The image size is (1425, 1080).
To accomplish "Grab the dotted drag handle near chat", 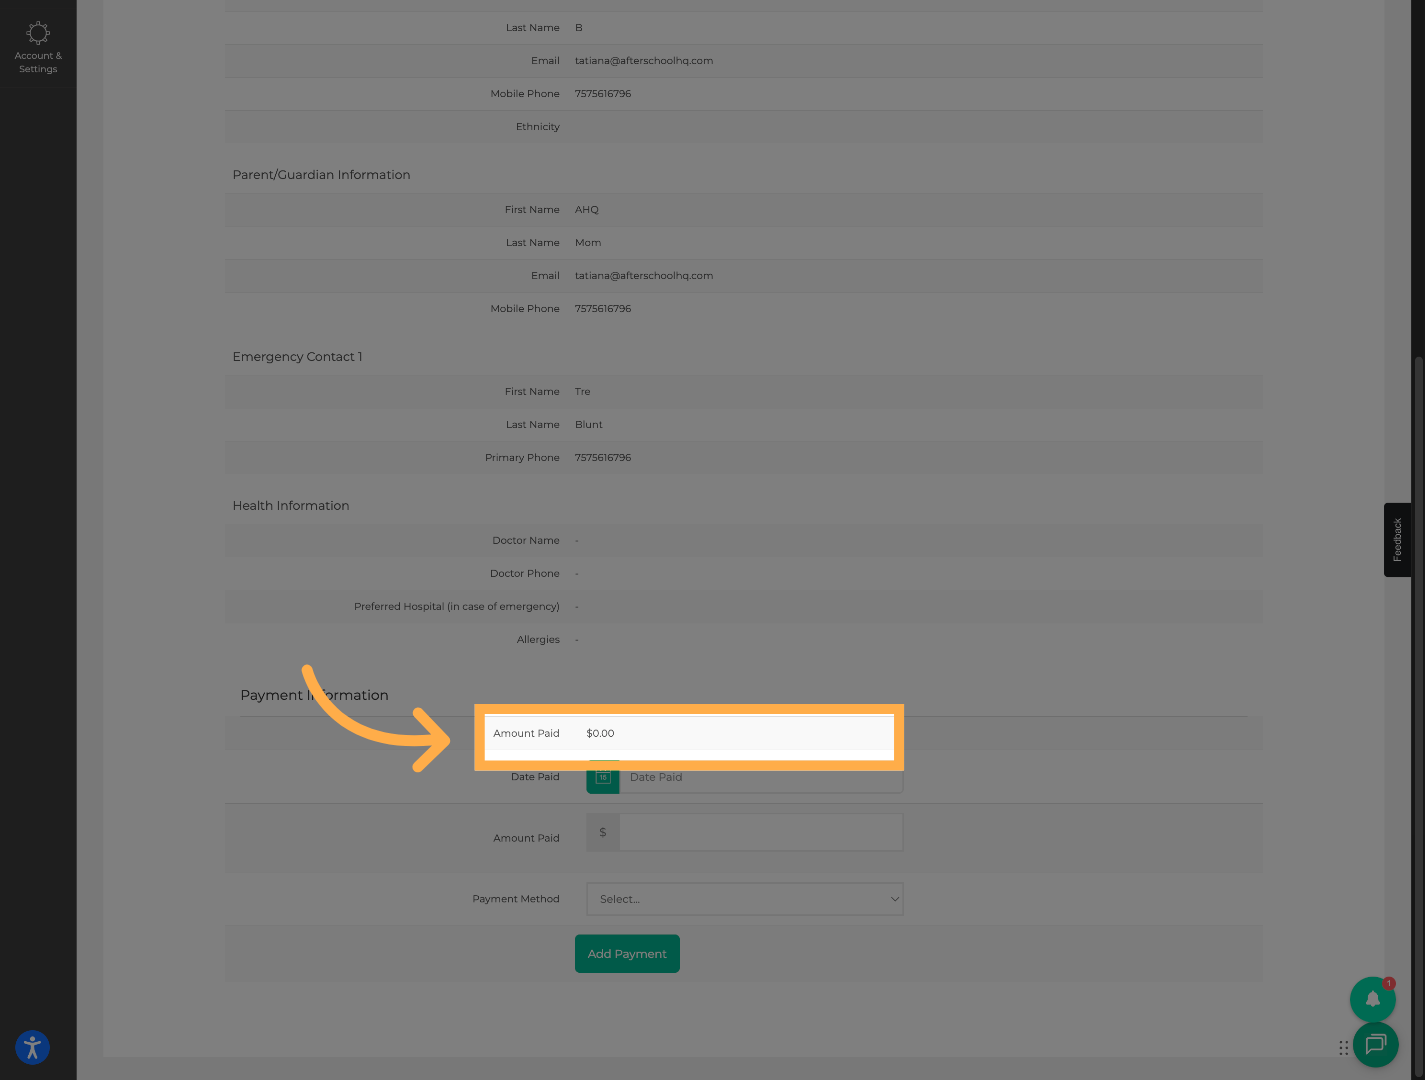I will click(x=1343, y=1048).
